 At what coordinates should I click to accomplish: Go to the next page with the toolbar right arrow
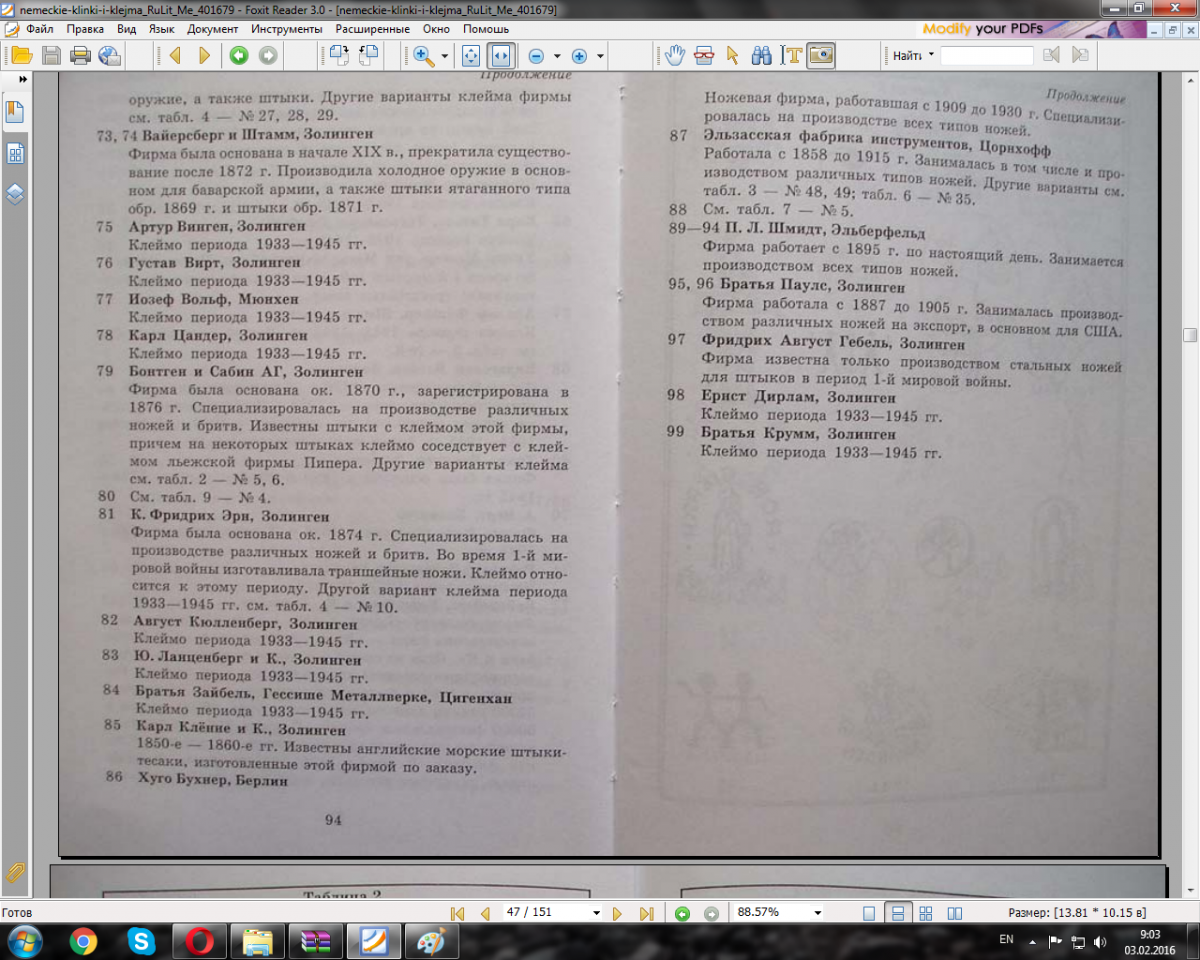pos(204,56)
